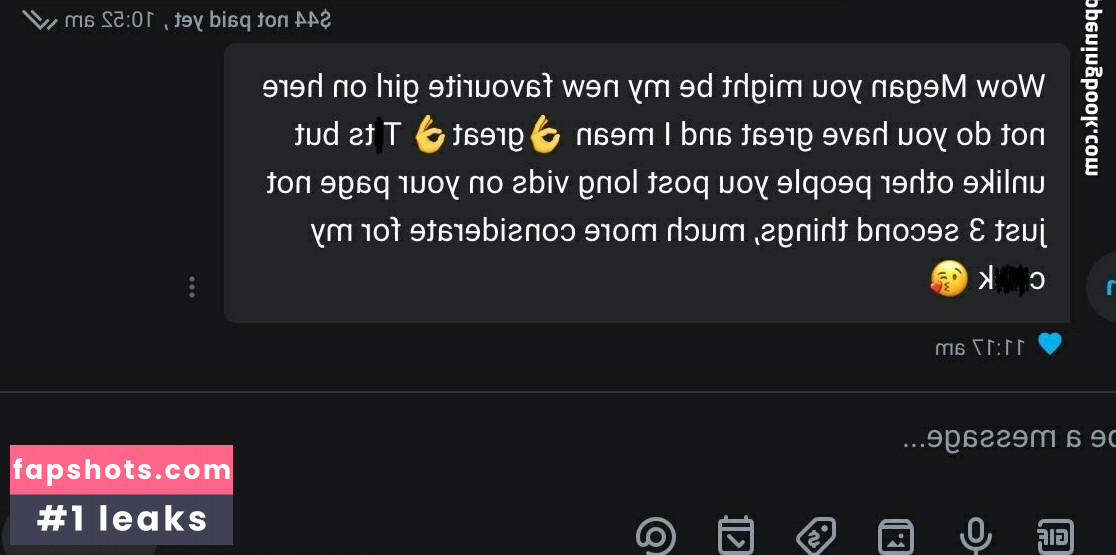The height and width of the screenshot is (555, 1116).
Task: Select the price tag icon
Action: click(816, 536)
